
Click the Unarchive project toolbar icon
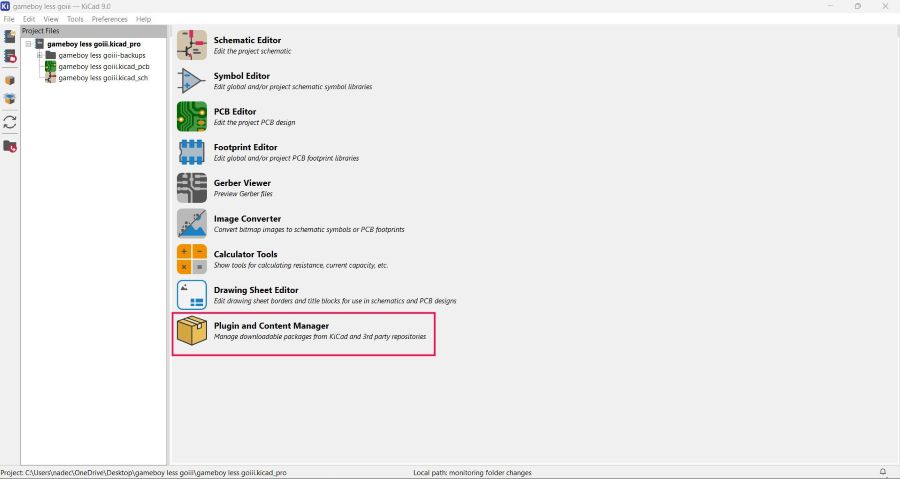tap(10, 99)
